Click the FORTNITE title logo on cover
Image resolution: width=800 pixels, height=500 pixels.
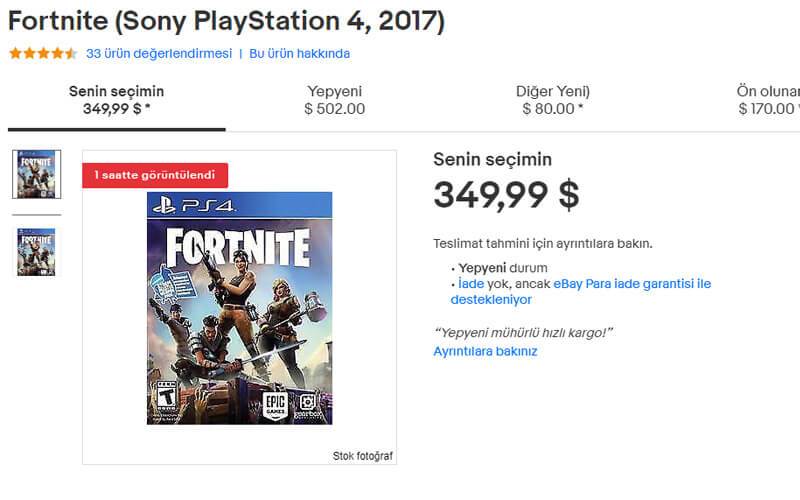click(237, 246)
